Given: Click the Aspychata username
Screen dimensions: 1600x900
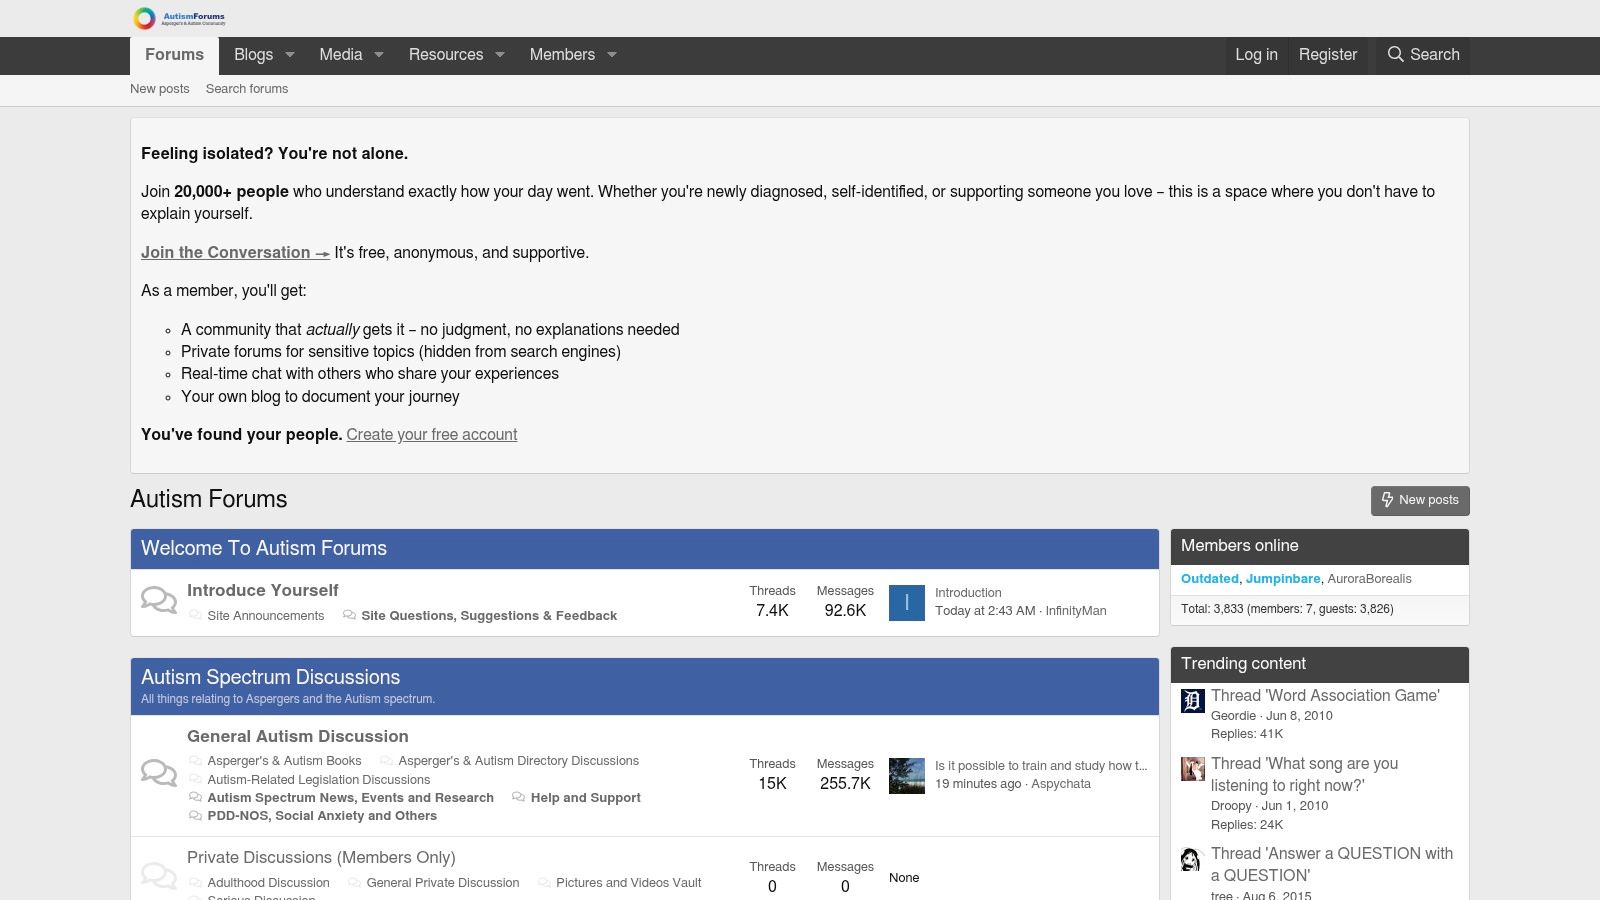Looking at the screenshot, I should pyautogui.click(x=1061, y=784).
